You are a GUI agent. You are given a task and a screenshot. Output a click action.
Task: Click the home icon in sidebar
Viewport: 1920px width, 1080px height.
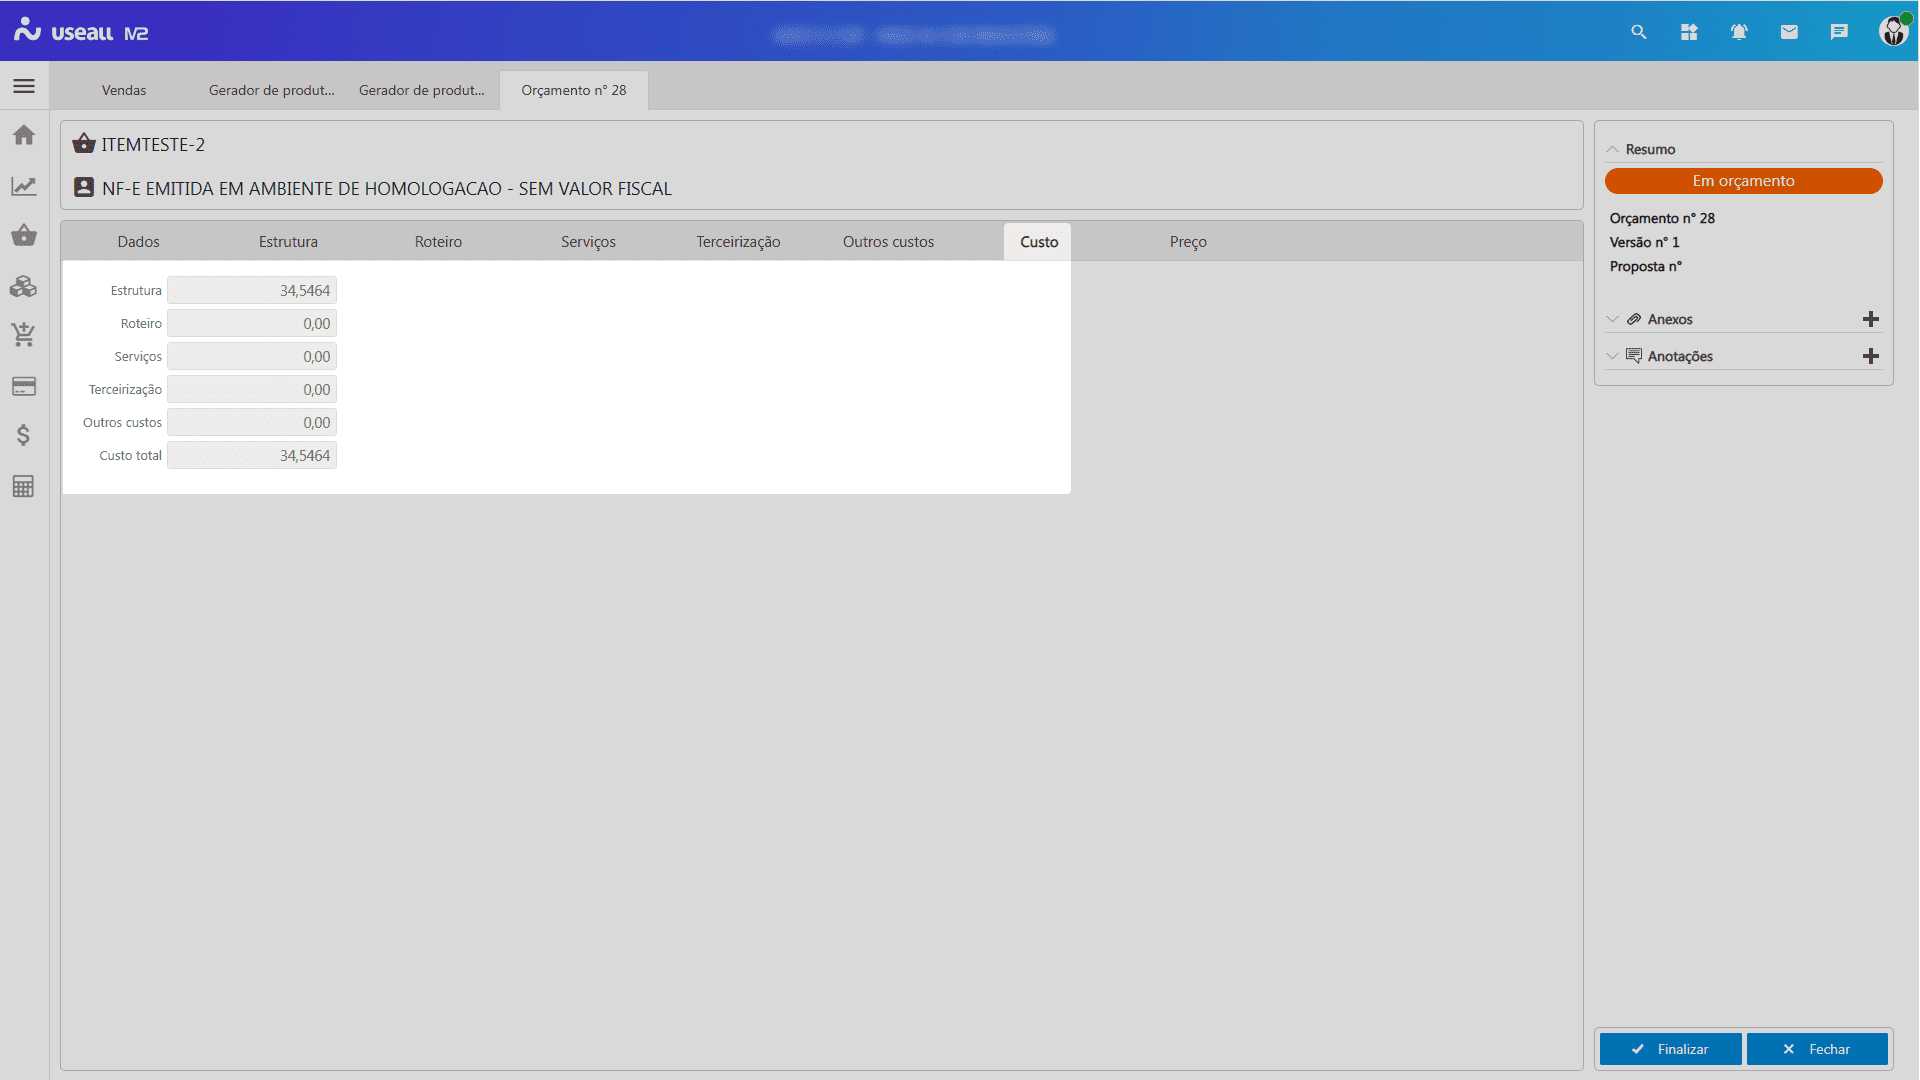[x=24, y=135]
